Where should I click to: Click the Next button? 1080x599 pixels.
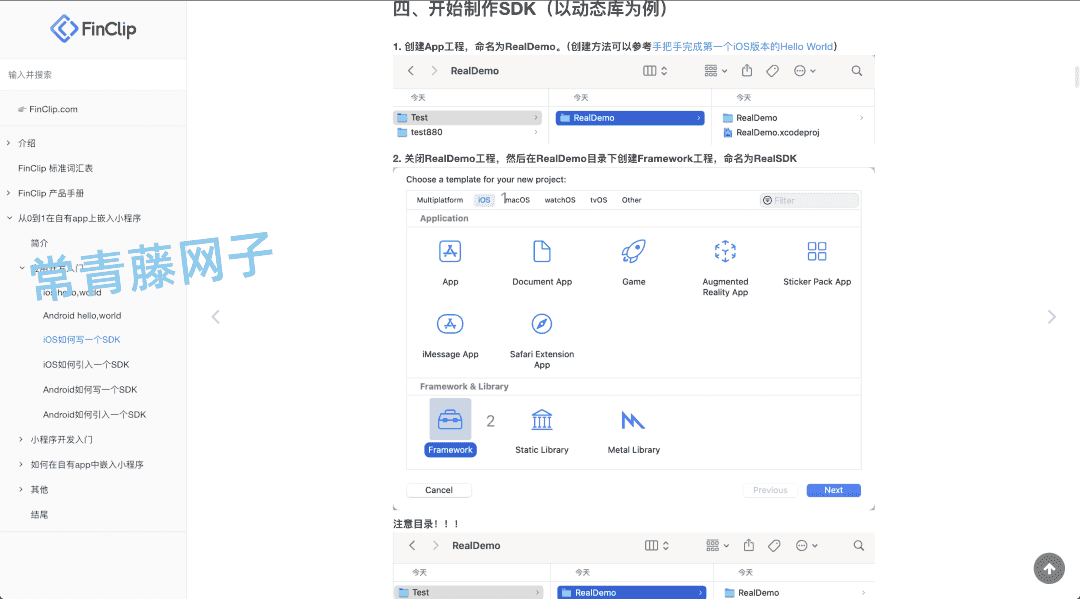(x=833, y=490)
